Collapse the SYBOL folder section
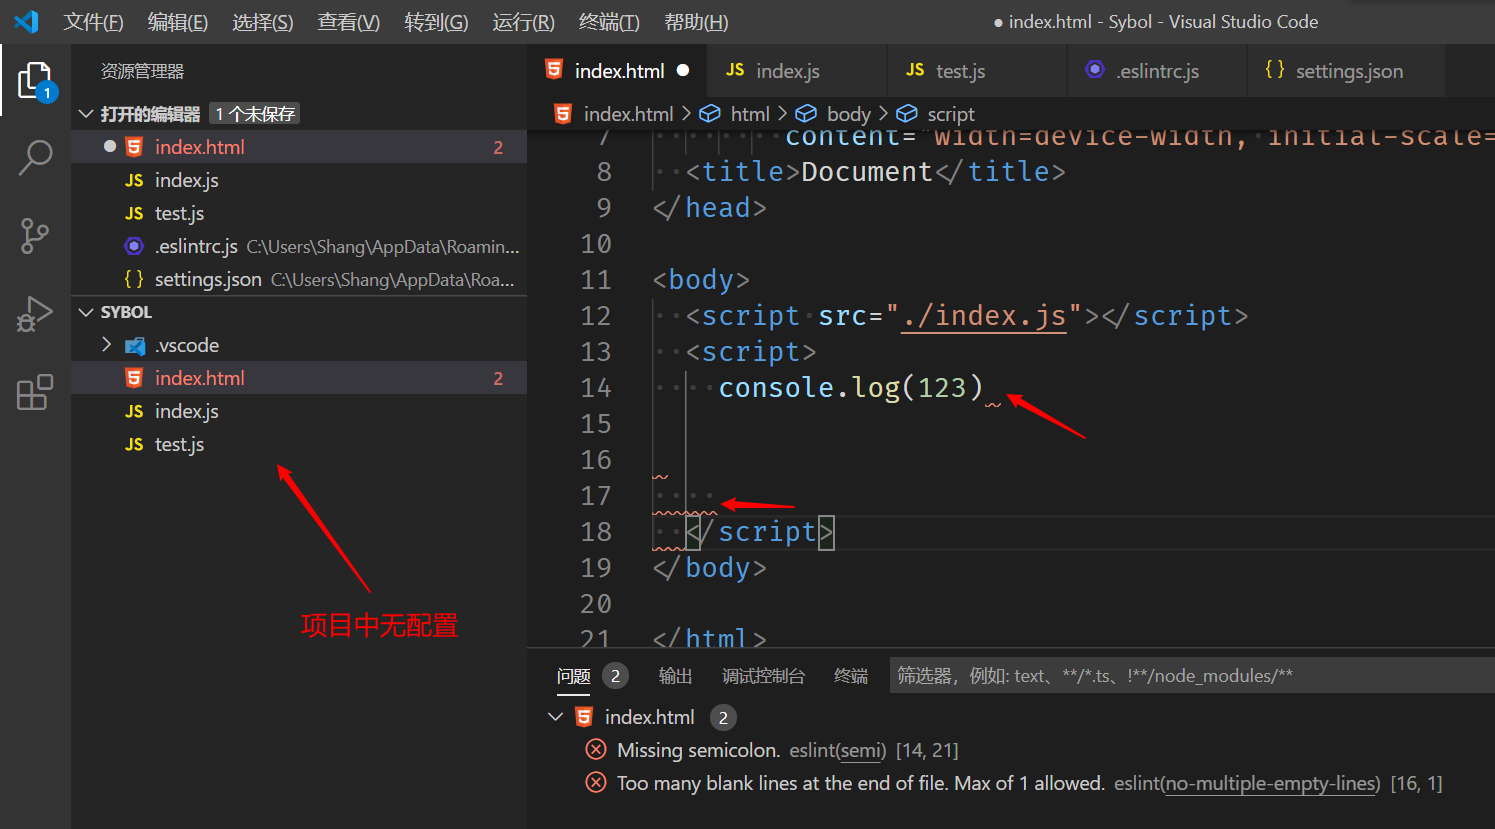Image resolution: width=1495 pixels, height=829 pixels. 86,312
